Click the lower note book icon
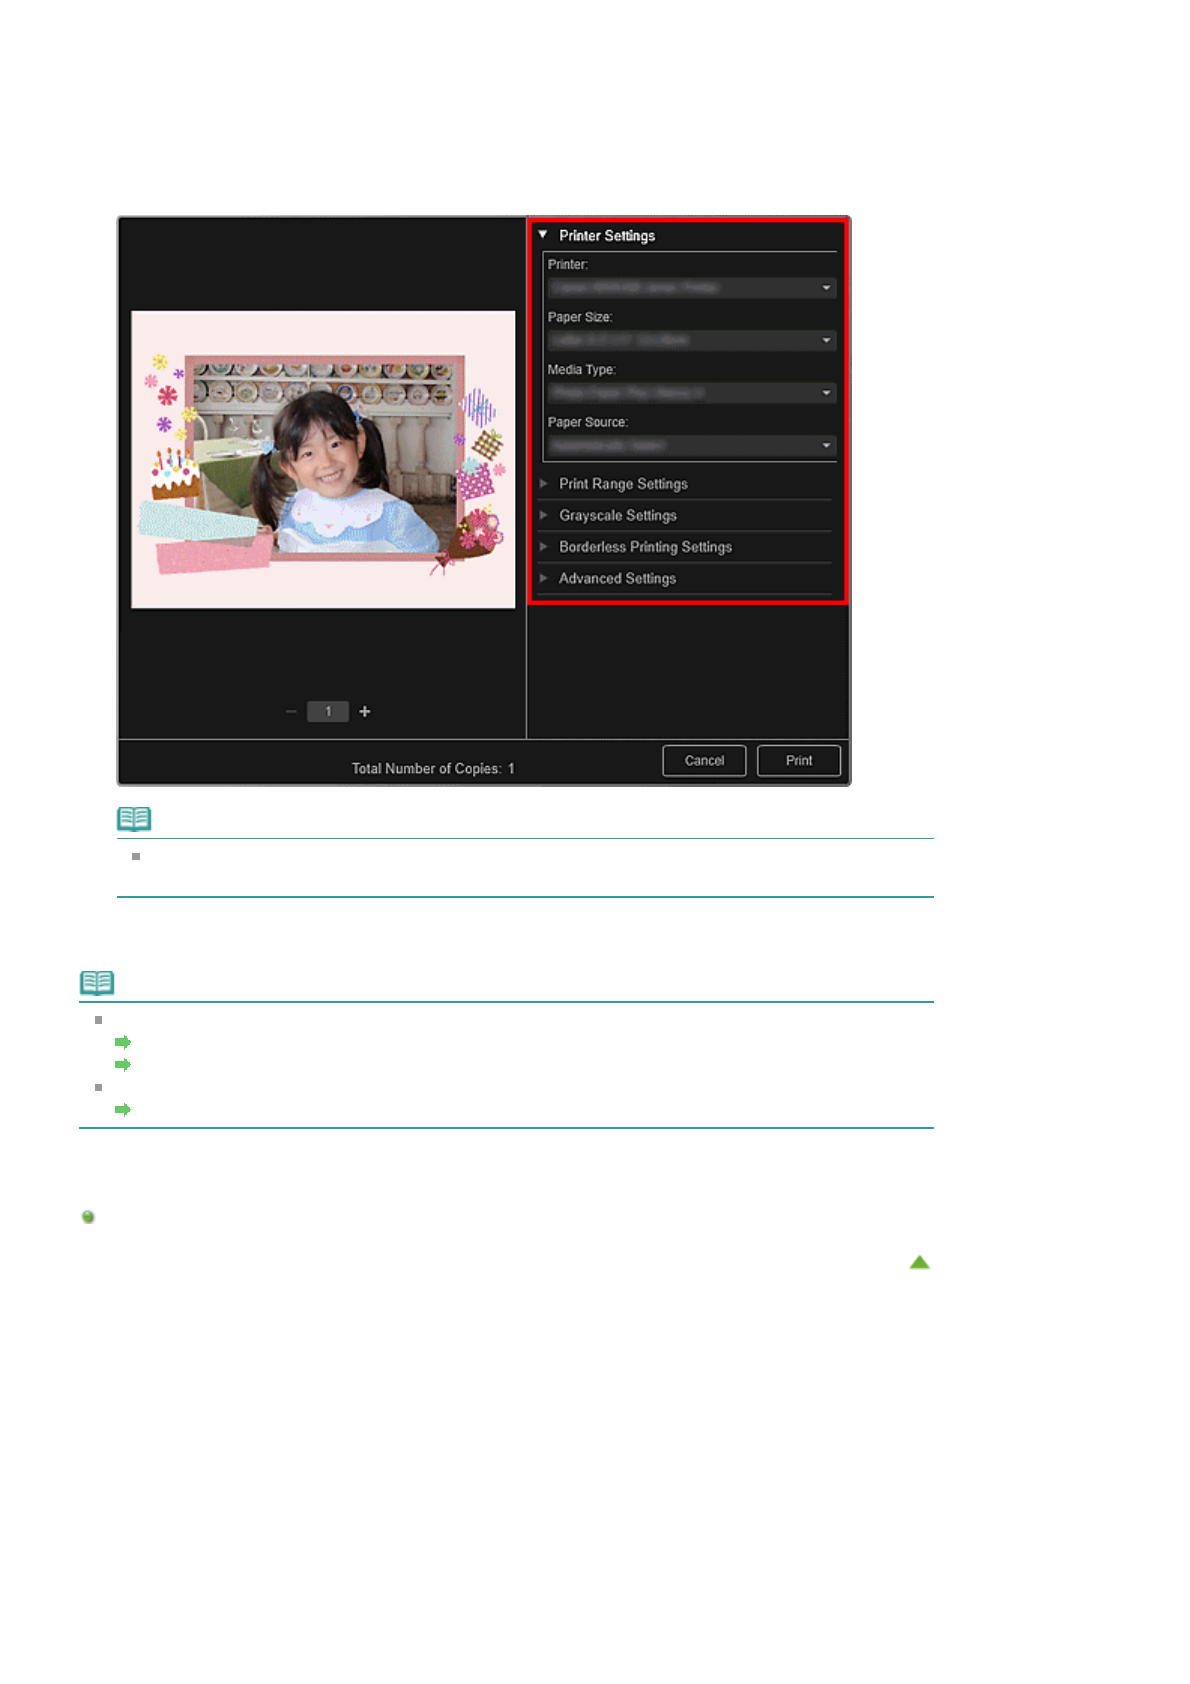Image resolution: width=1190 pixels, height=1684 pixels. tap(97, 983)
